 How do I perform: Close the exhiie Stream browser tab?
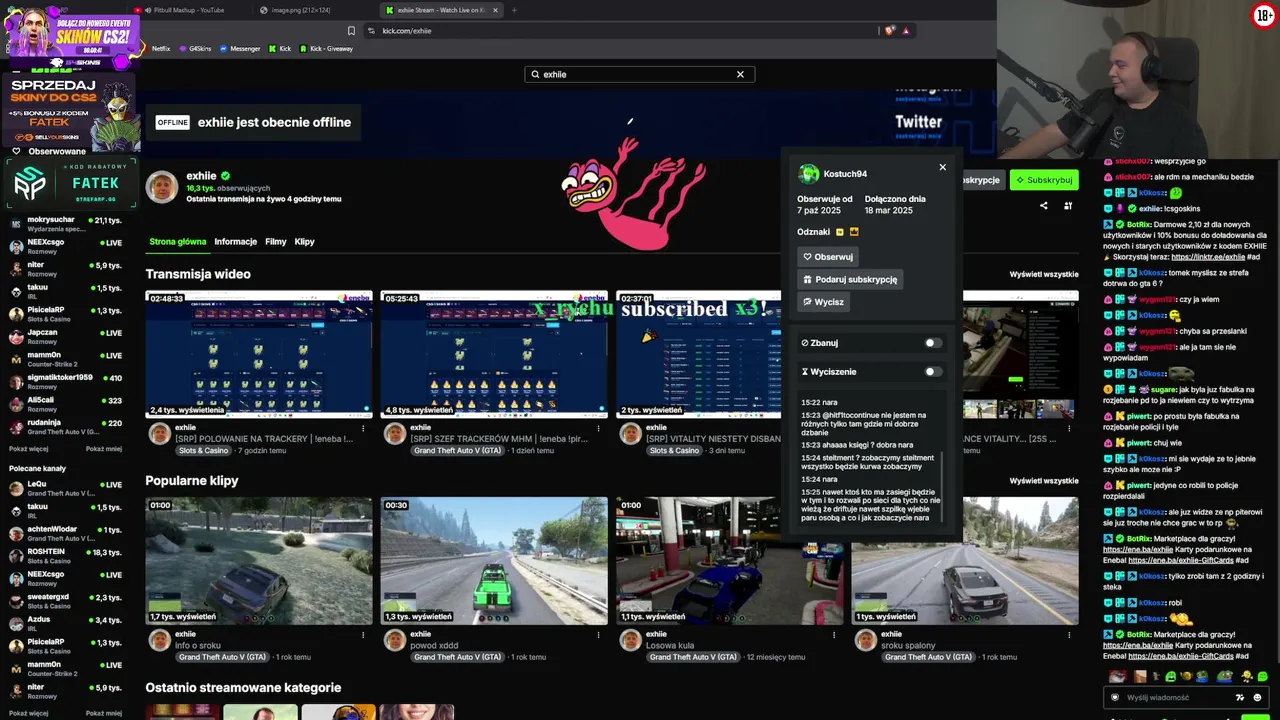(x=496, y=10)
